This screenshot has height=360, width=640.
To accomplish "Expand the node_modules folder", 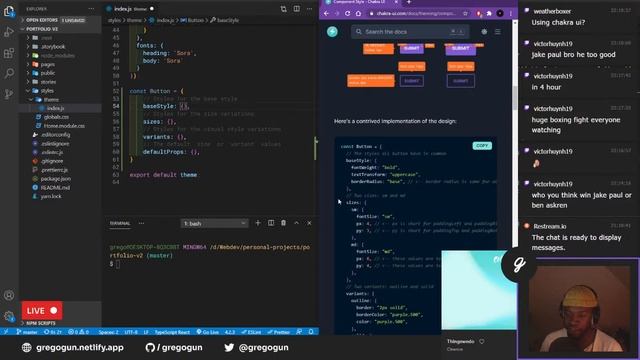I will pyautogui.click(x=58, y=56).
